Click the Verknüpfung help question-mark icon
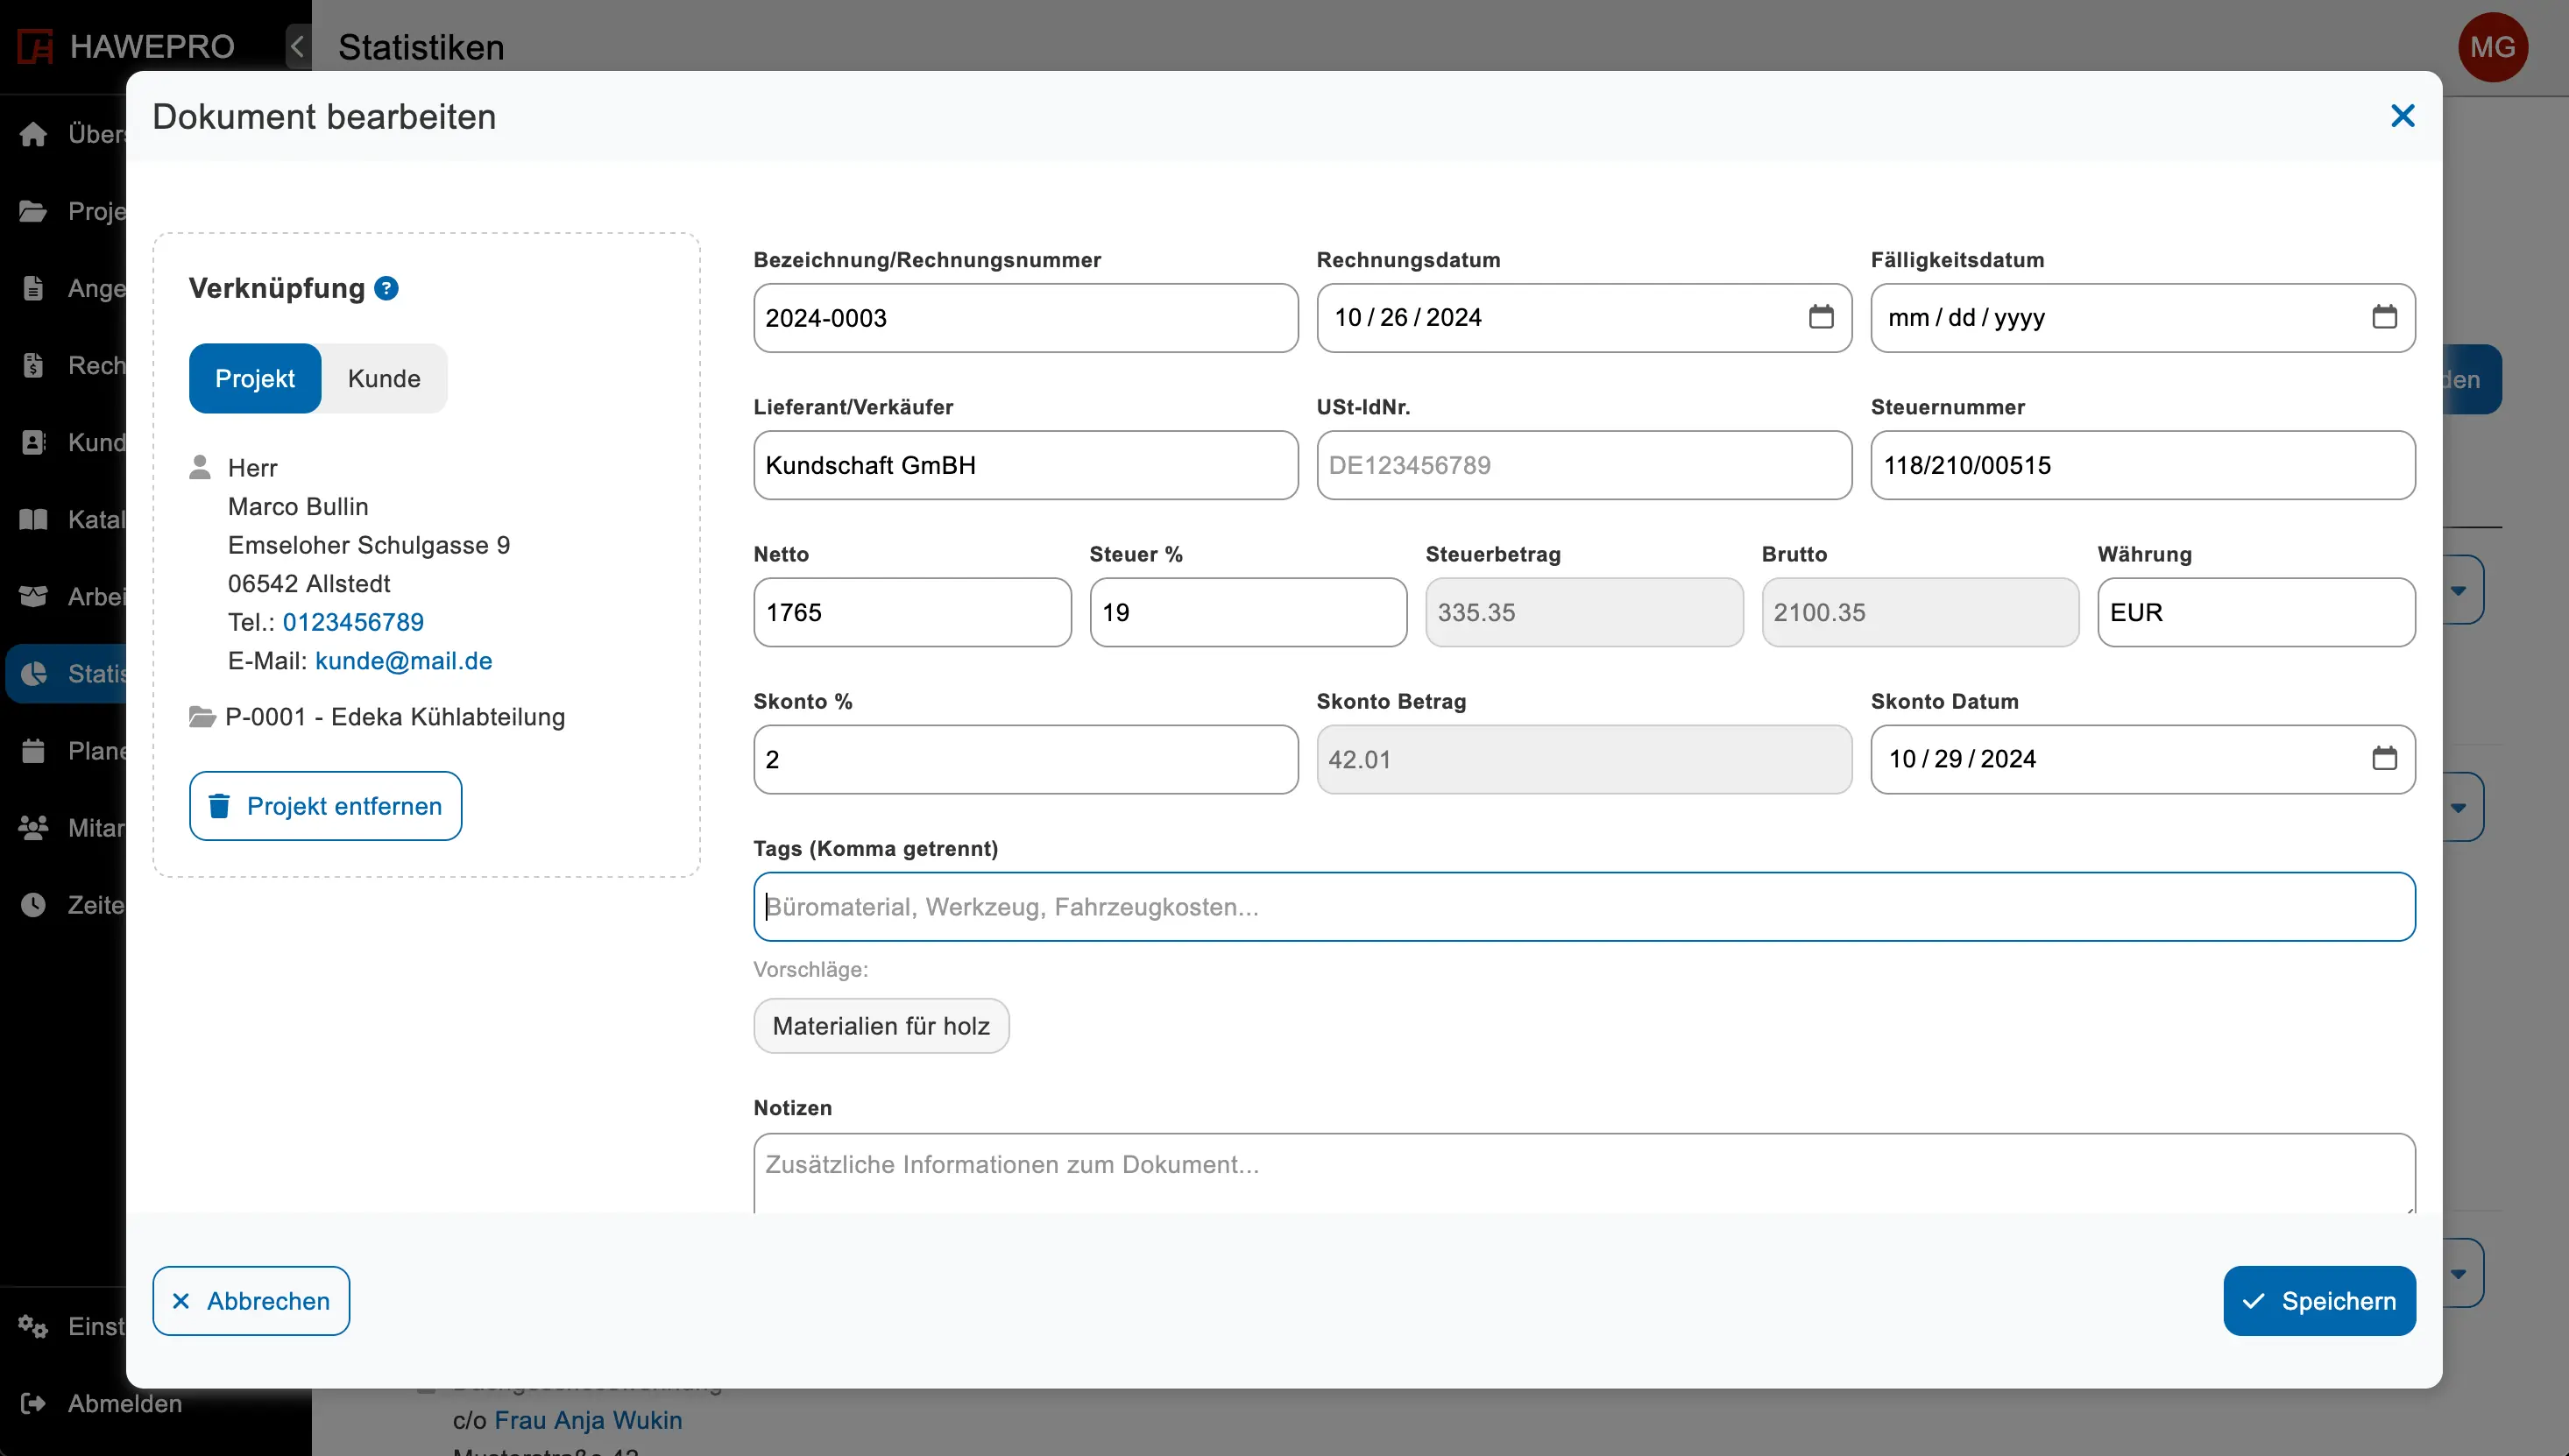Screen dimensions: 2569x1456 tap(386, 288)
